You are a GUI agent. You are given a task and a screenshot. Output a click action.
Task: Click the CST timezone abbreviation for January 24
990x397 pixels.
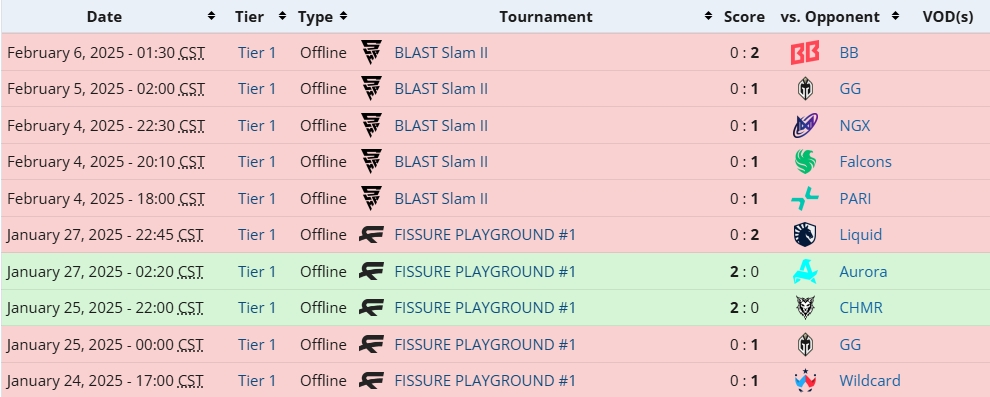[x=191, y=381]
